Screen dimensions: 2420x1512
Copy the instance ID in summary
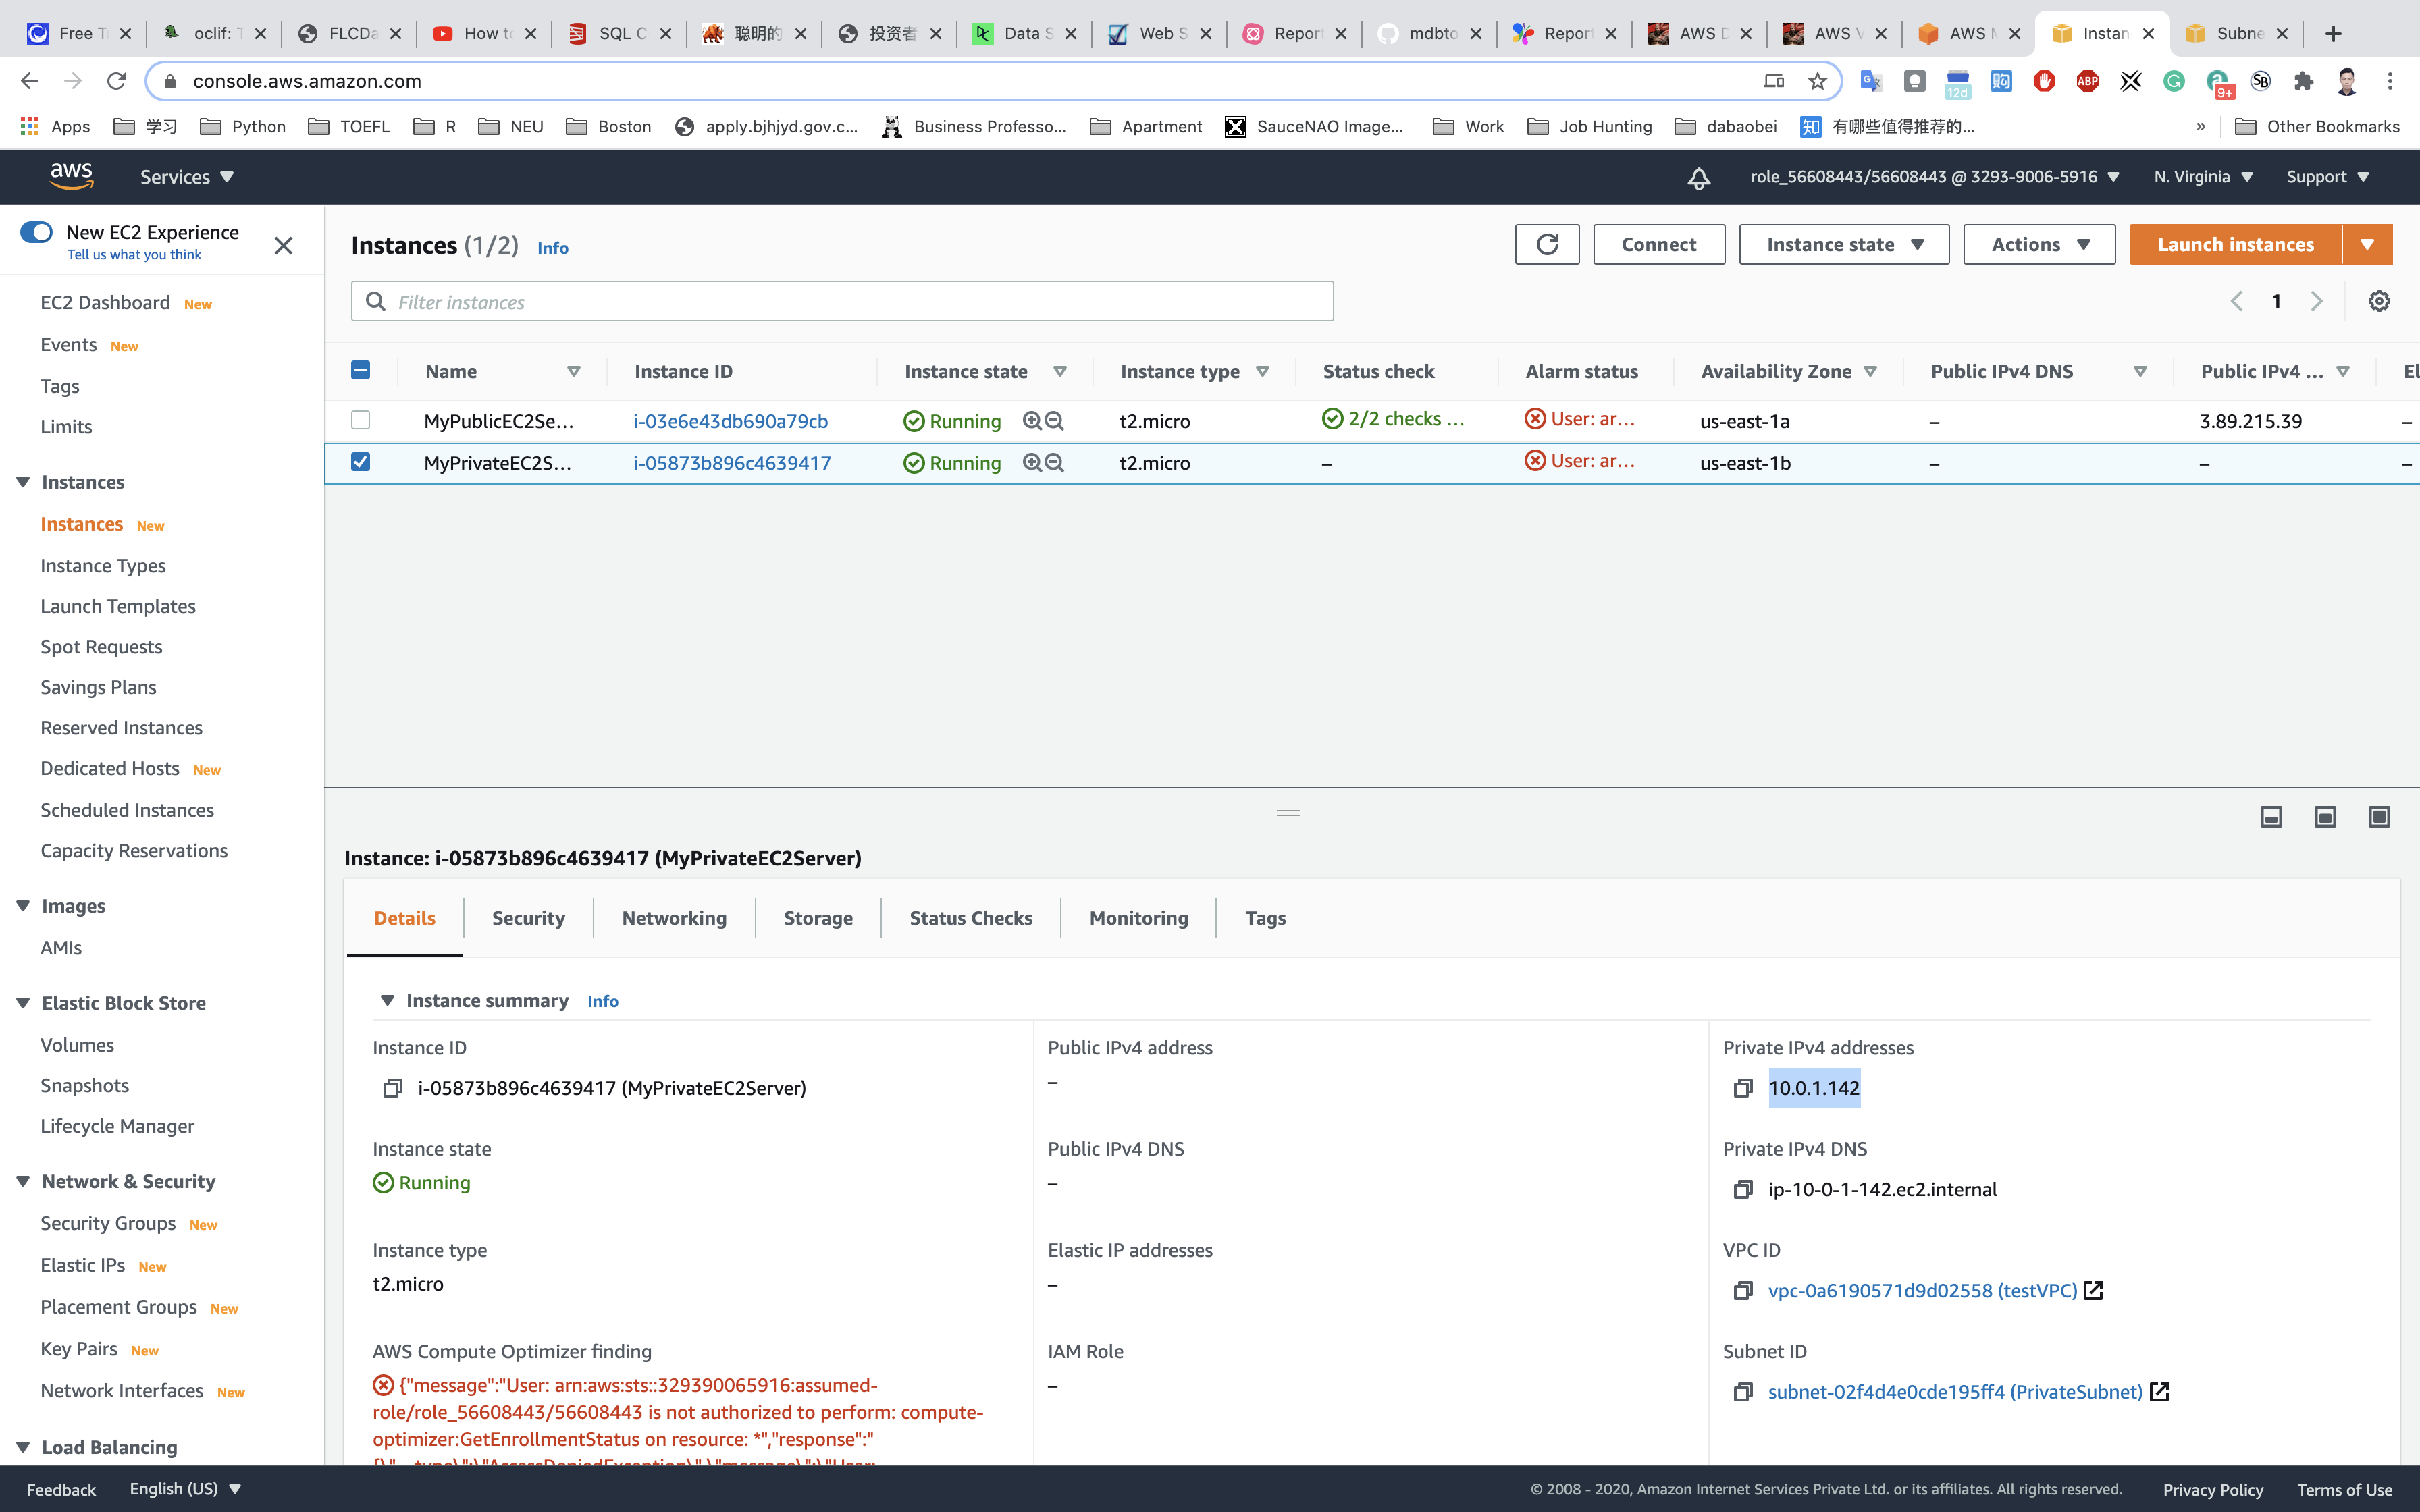(393, 1088)
